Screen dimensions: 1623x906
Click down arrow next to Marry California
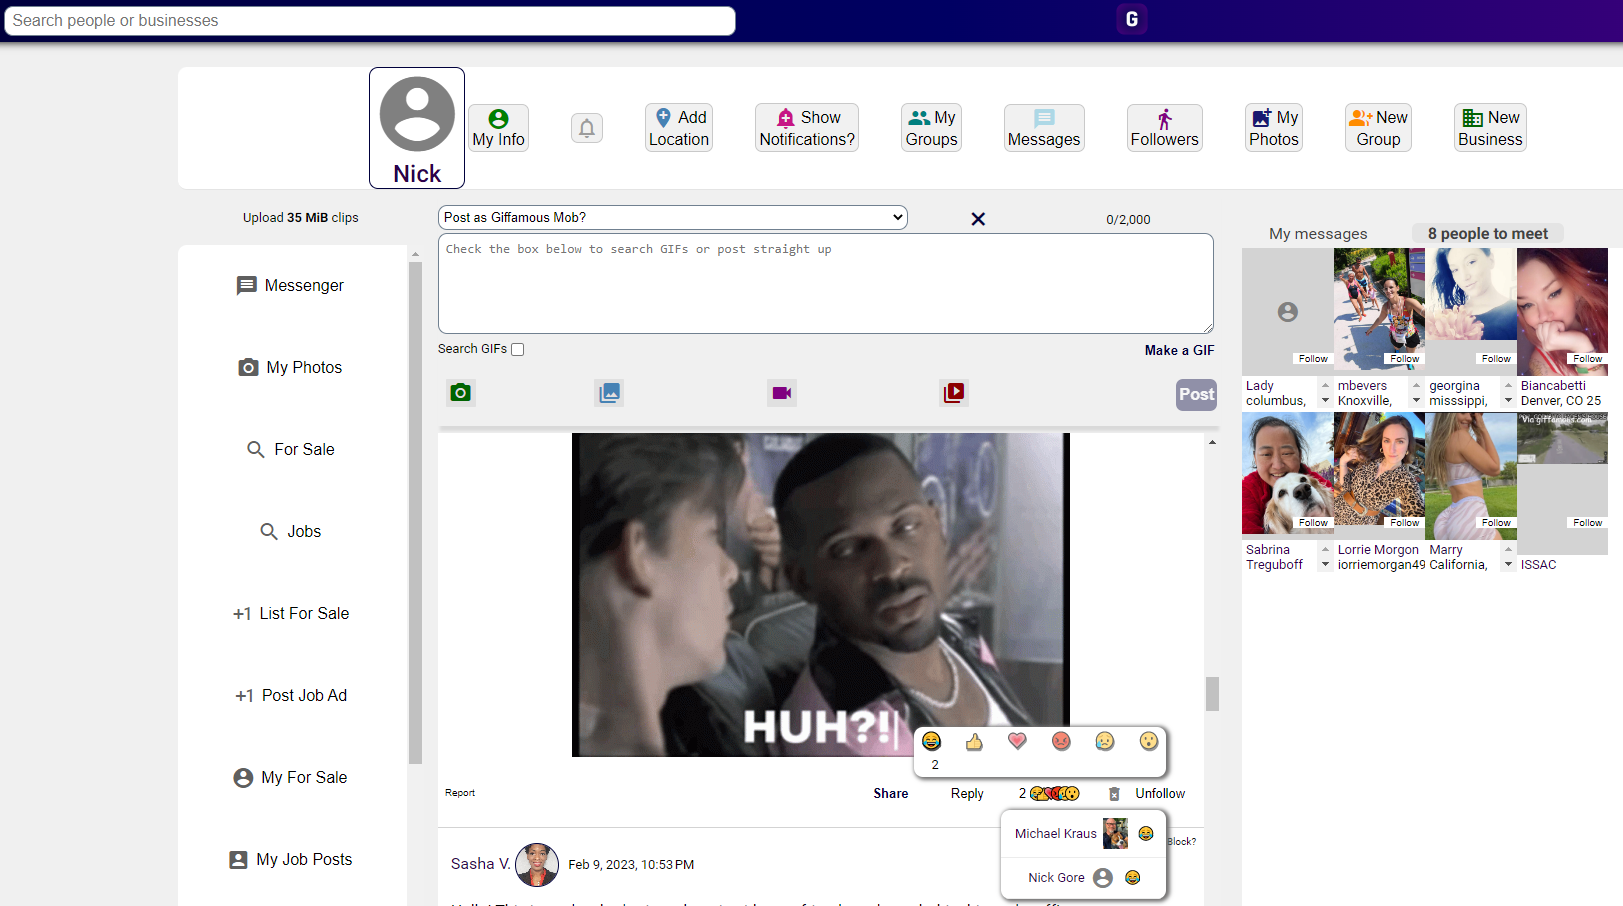1508,564
